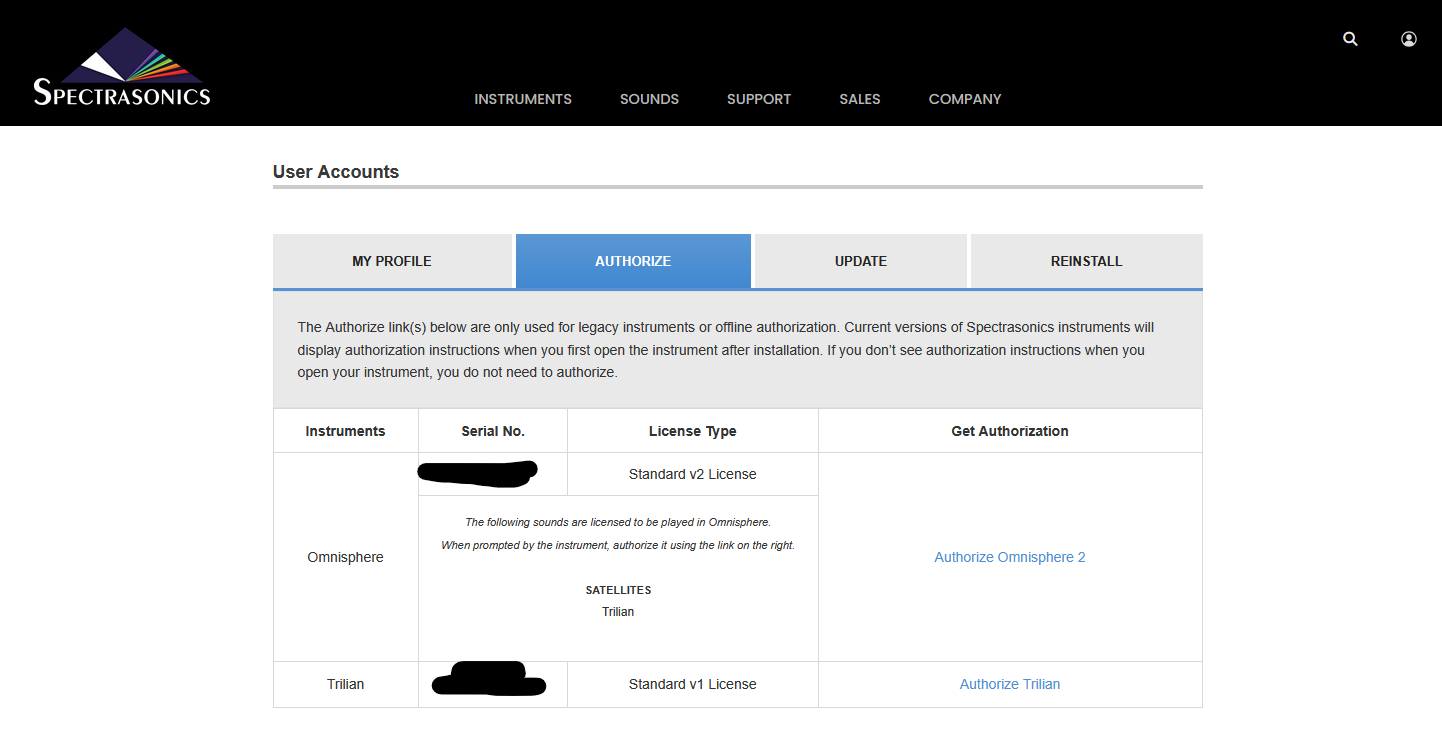Open the Instruments navigation menu
Image resolution: width=1442 pixels, height=751 pixels.
pos(523,99)
